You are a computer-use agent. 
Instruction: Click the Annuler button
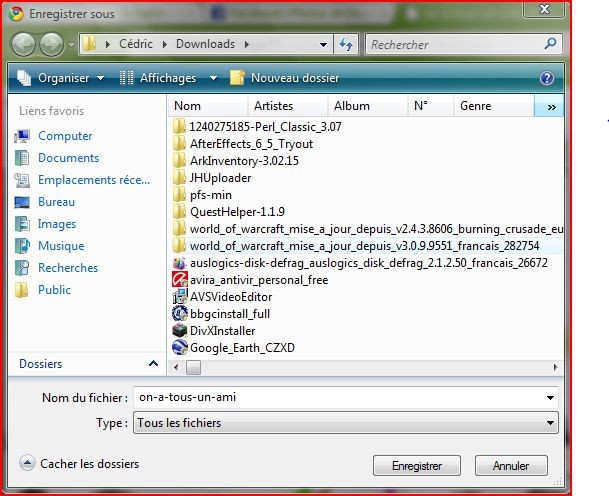click(x=511, y=465)
